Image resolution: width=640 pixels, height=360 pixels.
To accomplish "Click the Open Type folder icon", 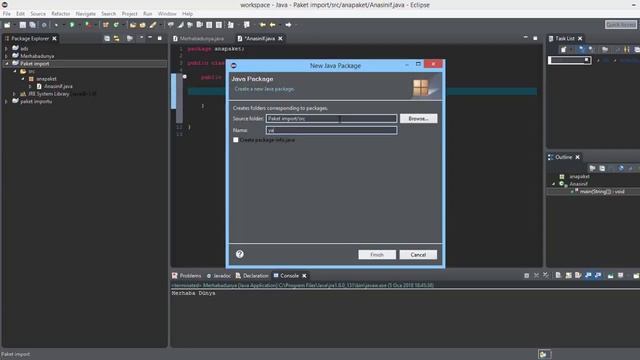I will [x=133, y=25].
